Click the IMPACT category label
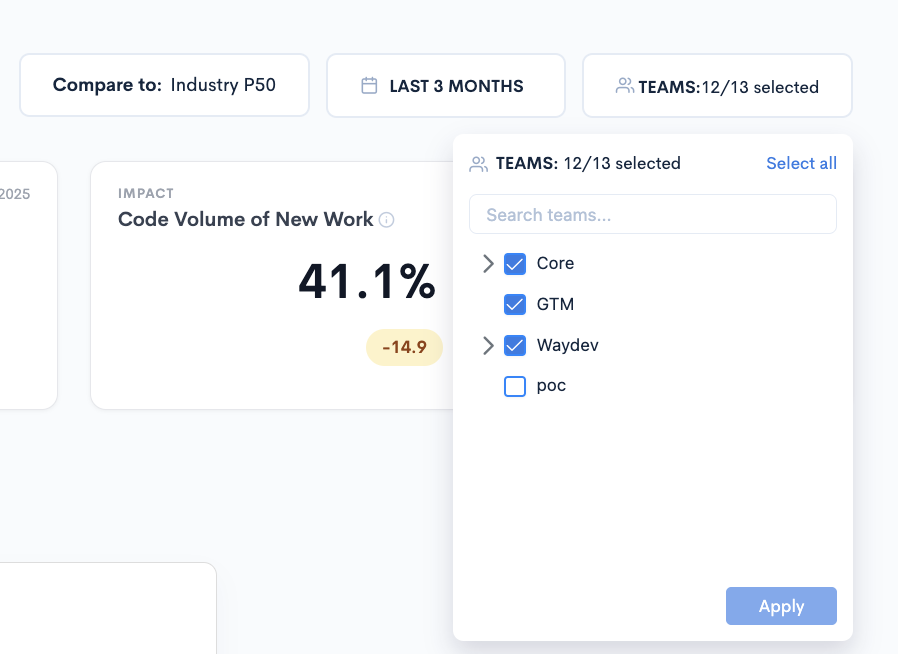Viewport: 898px width, 654px height. point(146,194)
